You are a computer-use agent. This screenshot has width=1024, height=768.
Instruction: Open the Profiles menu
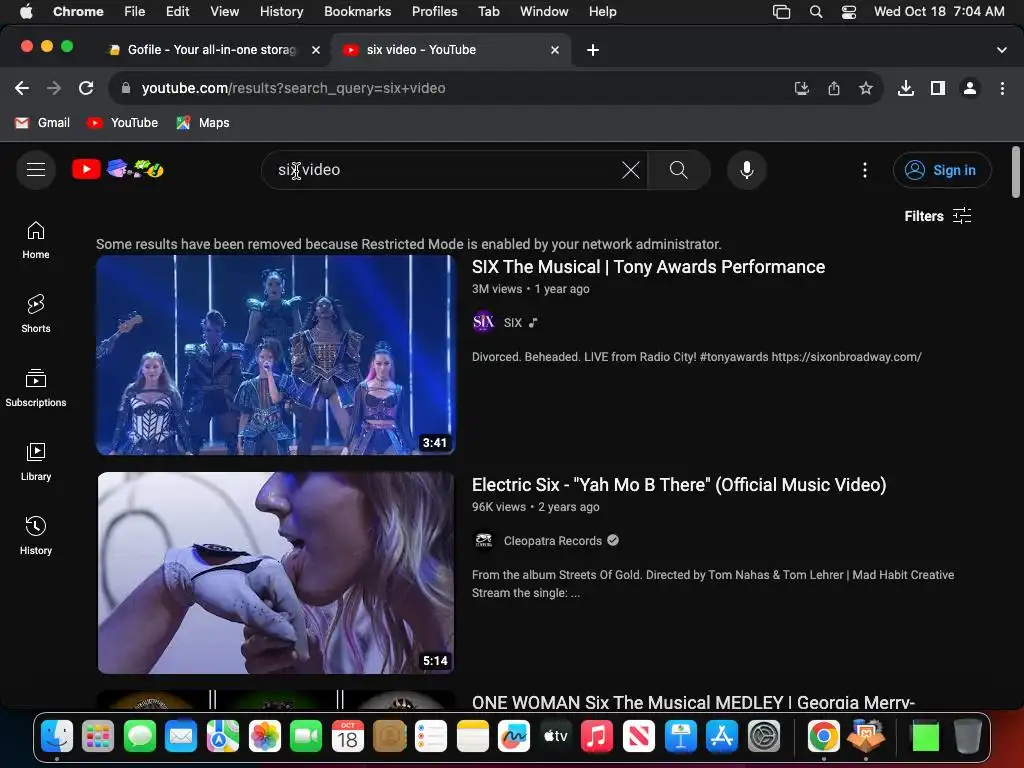[434, 11]
